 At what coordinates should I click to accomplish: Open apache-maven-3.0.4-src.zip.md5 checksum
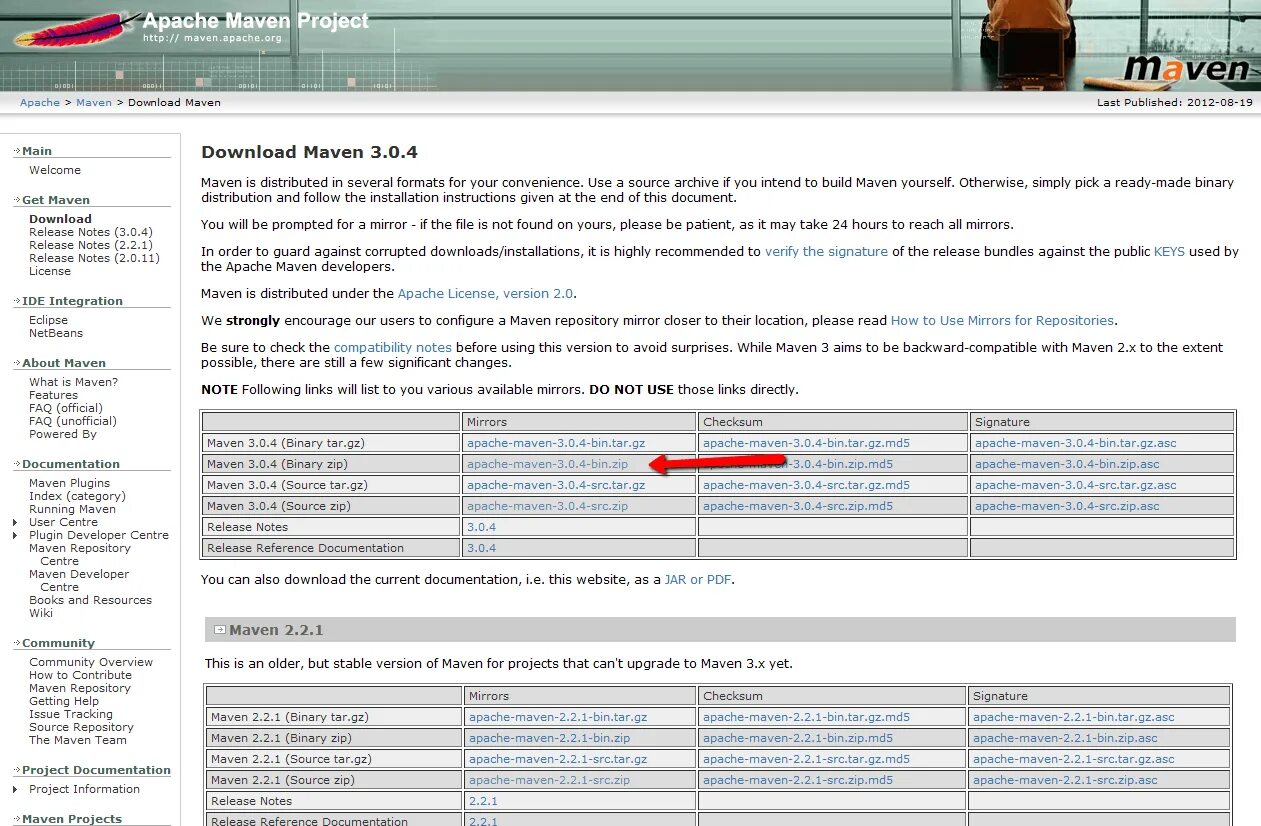(798, 506)
